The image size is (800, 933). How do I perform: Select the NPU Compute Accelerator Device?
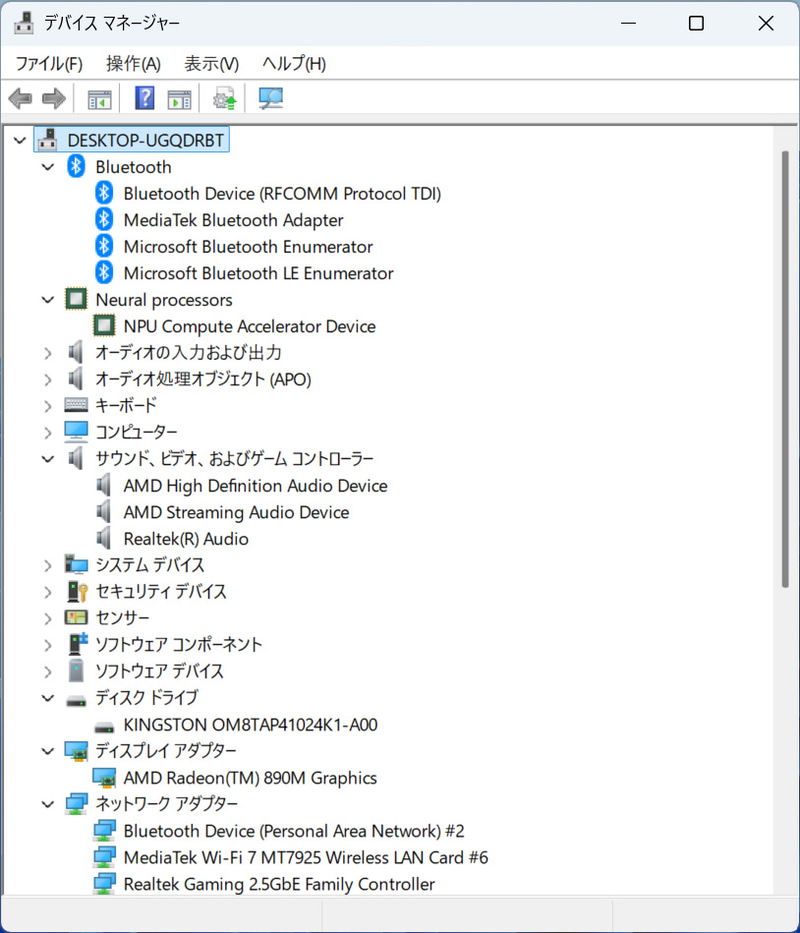(249, 326)
